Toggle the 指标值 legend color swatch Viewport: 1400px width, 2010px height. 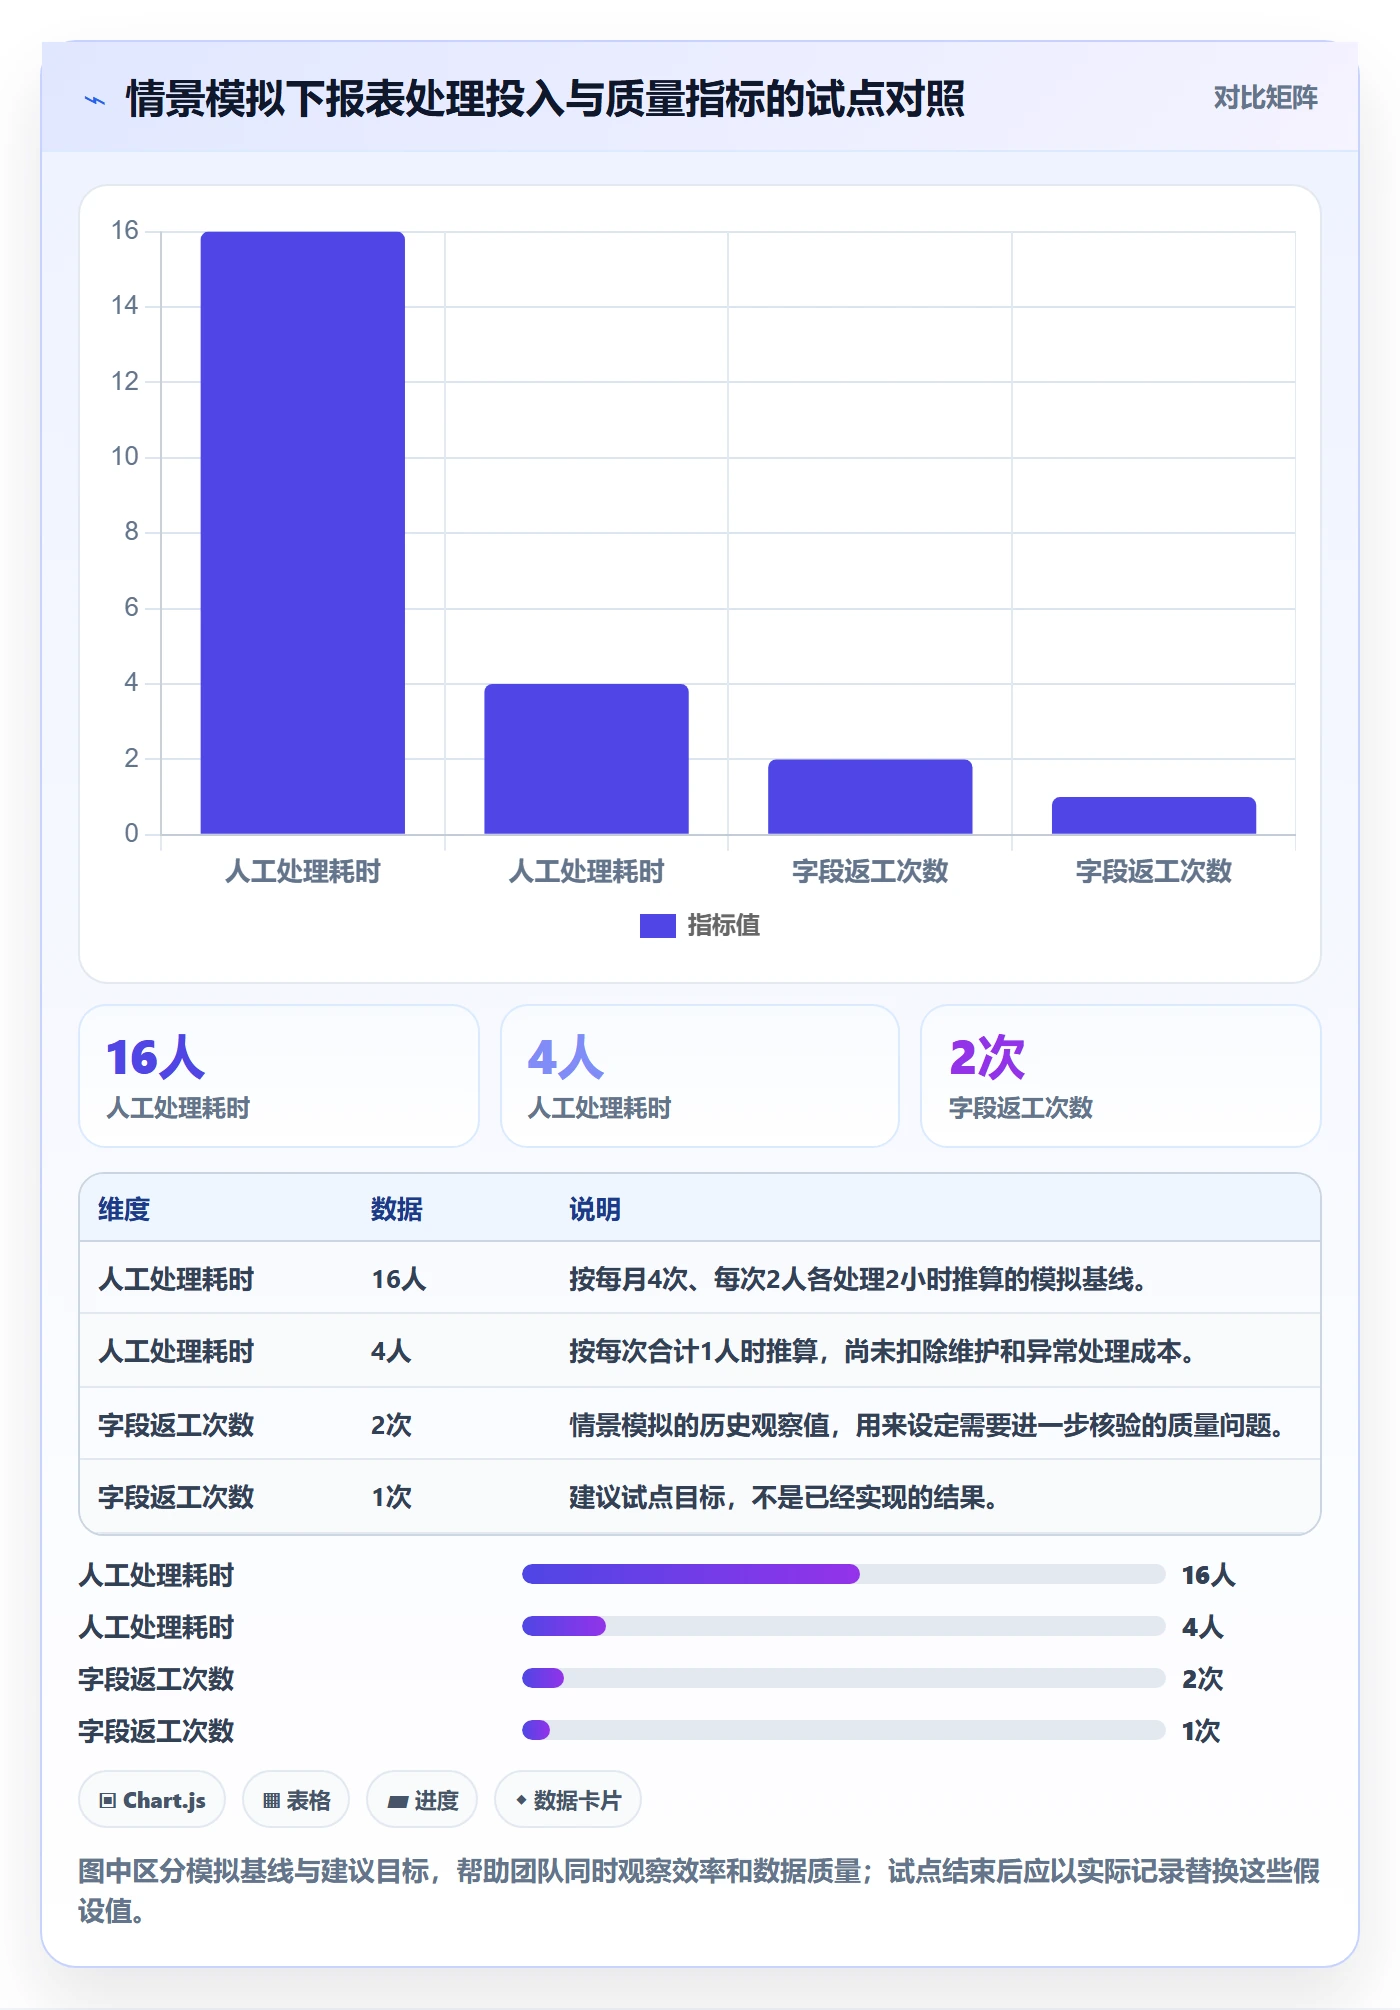(x=657, y=926)
